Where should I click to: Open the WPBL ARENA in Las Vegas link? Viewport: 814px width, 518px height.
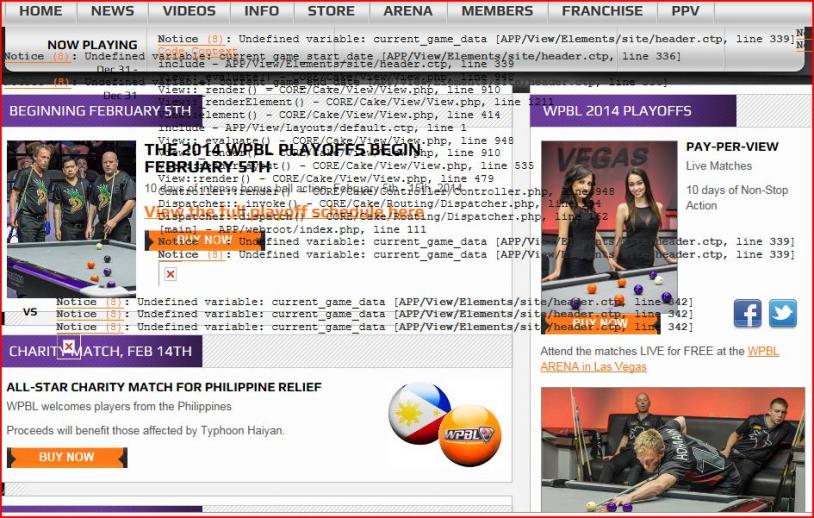point(660,359)
